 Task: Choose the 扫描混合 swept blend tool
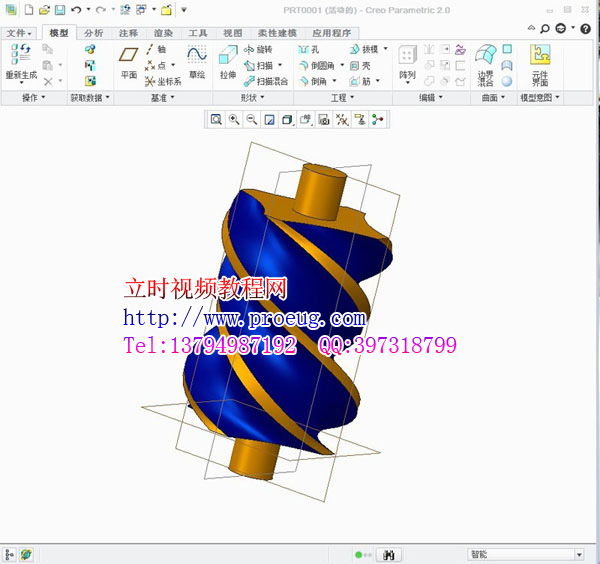click(266, 81)
